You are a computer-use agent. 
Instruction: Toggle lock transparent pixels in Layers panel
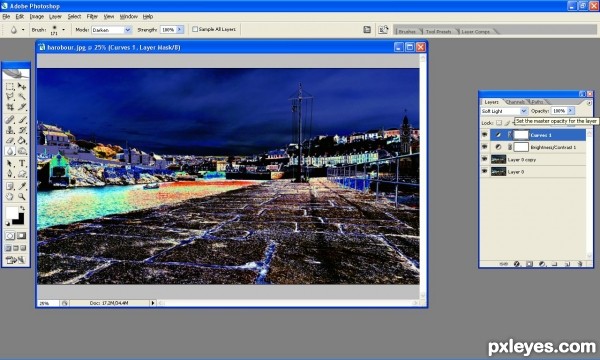coord(499,123)
